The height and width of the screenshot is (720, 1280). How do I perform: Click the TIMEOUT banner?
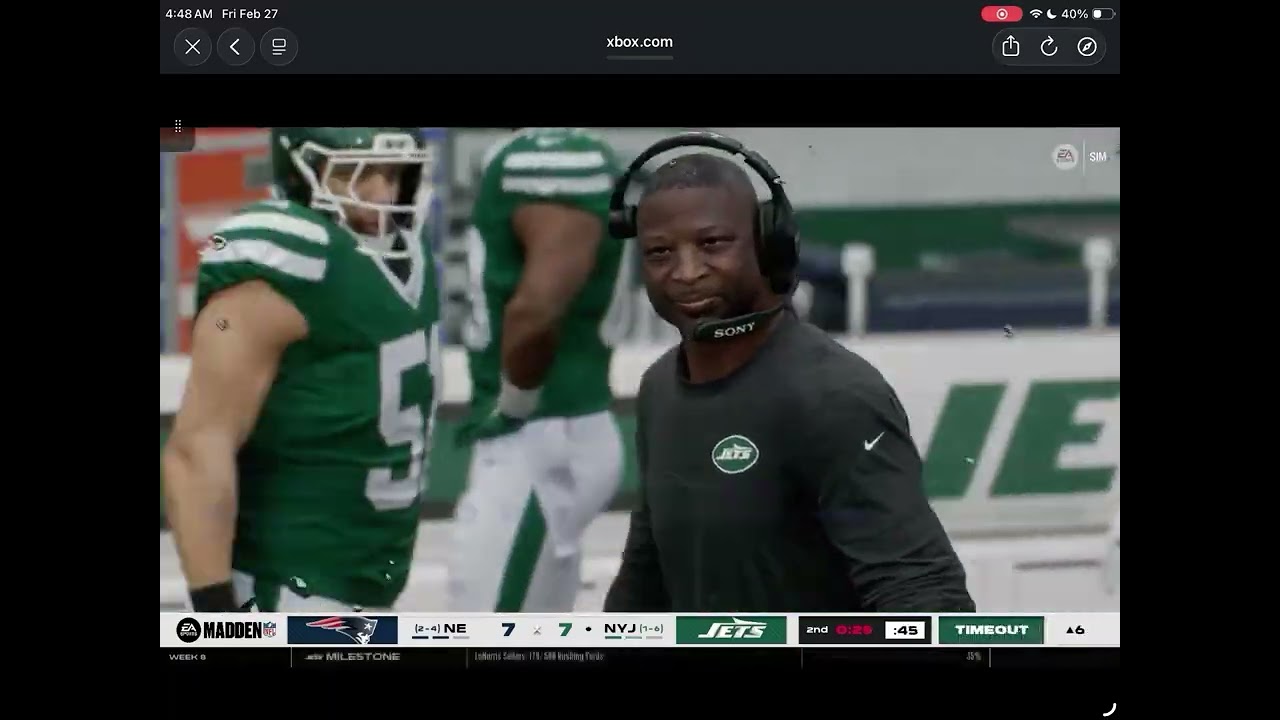(x=991, y=630)
